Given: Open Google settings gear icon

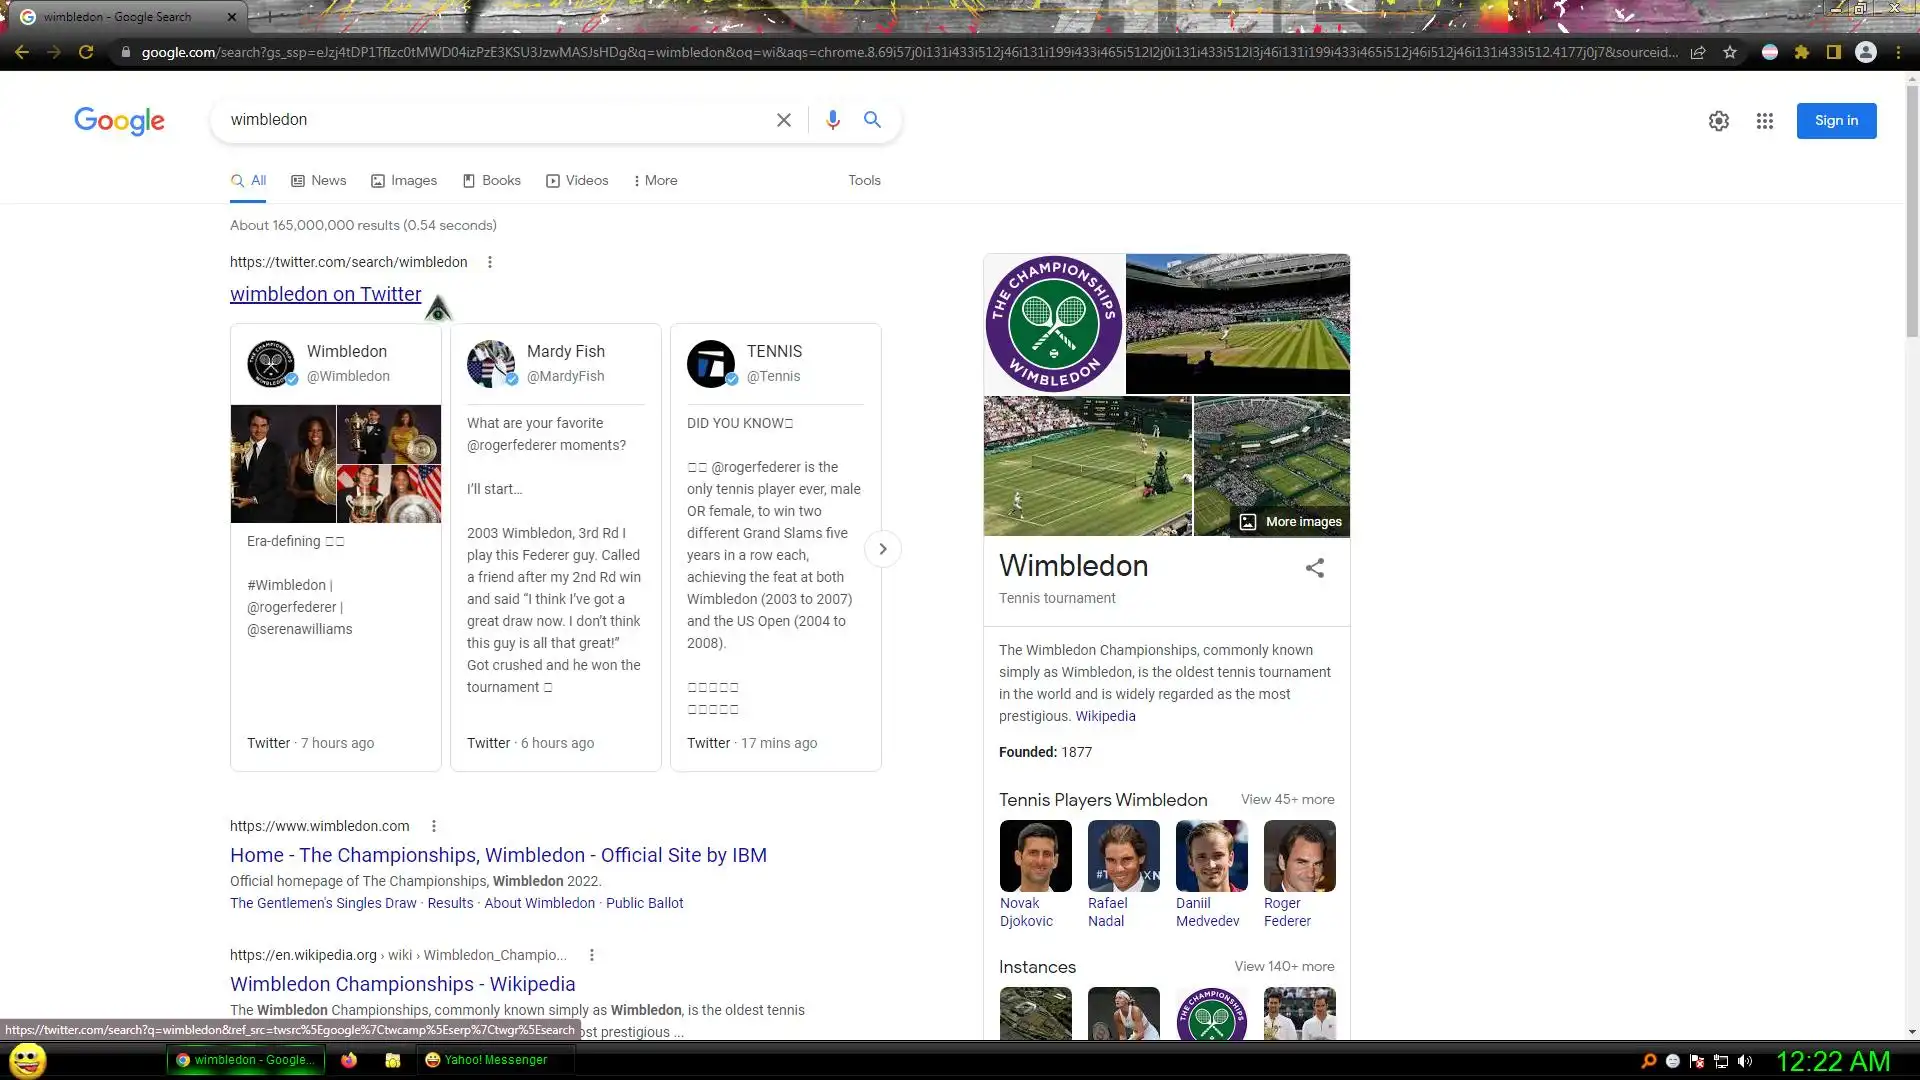Looking at the screenshot, I should (x=1718, y=121).
